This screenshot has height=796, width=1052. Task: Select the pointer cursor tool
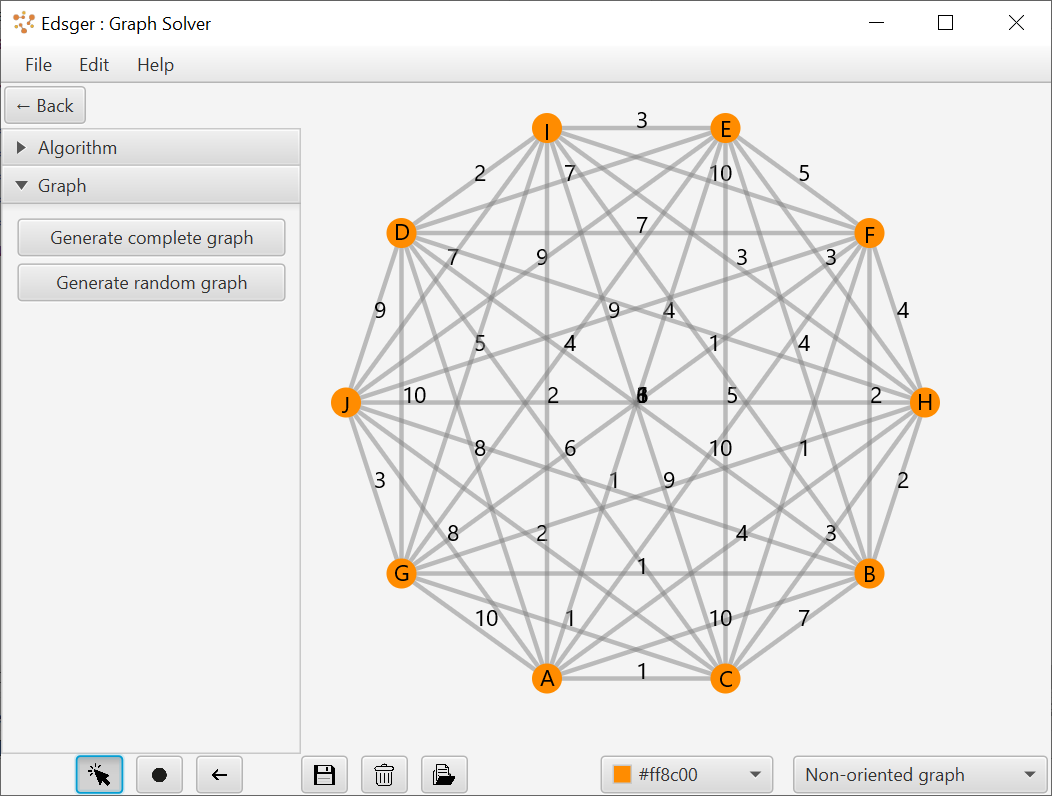(99, 775)
